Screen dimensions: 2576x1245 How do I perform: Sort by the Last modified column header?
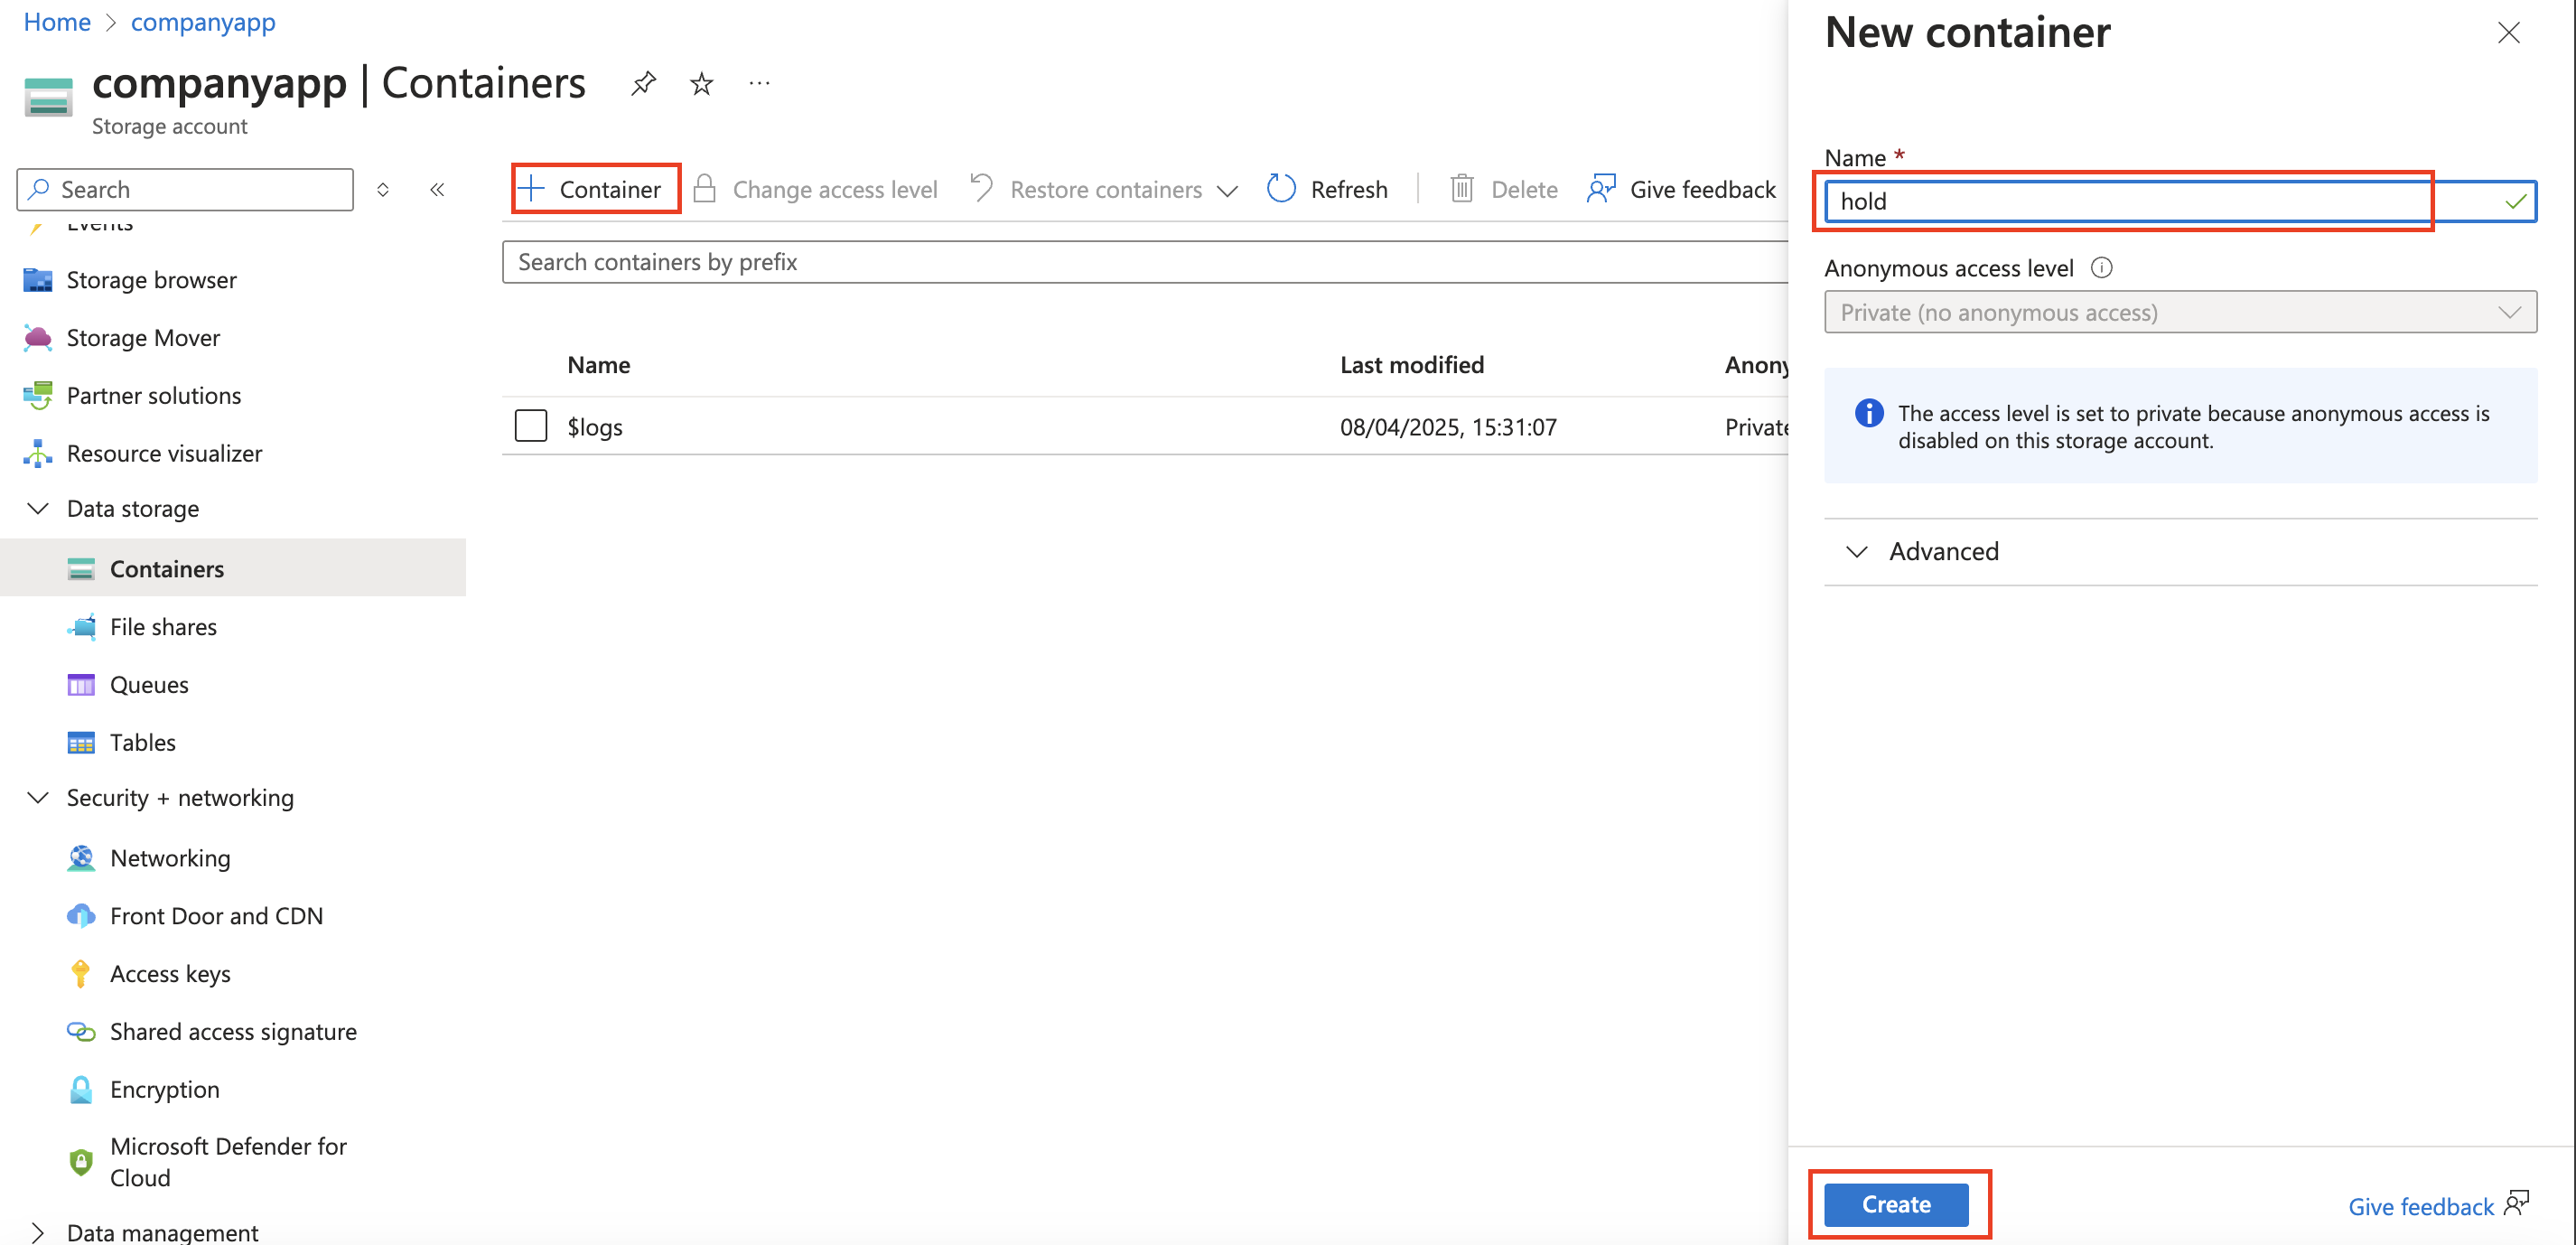[1411, 365]
